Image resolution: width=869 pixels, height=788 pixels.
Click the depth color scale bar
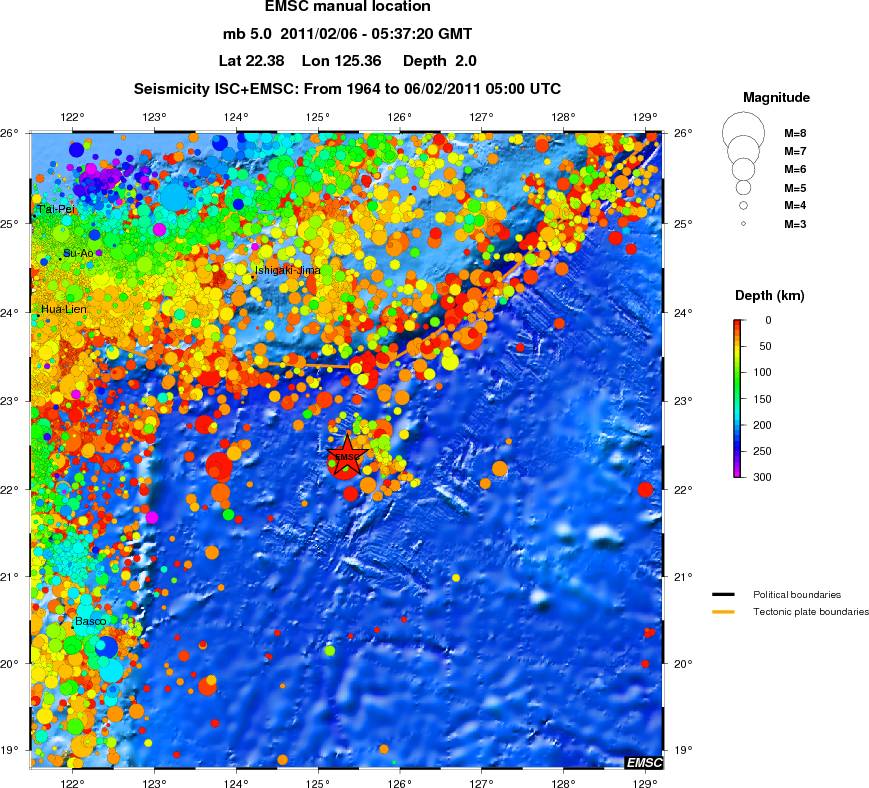tap(739, 398)
